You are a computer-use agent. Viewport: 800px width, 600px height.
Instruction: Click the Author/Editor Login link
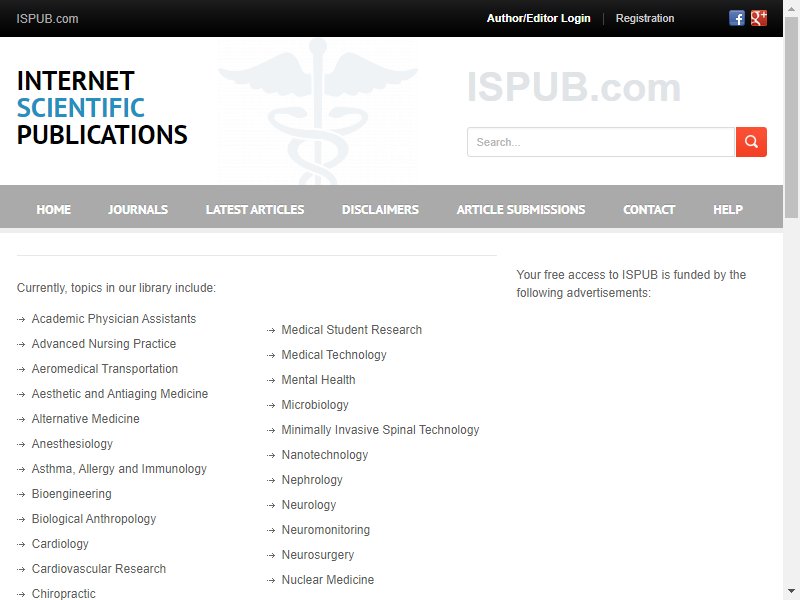[538, 18]
